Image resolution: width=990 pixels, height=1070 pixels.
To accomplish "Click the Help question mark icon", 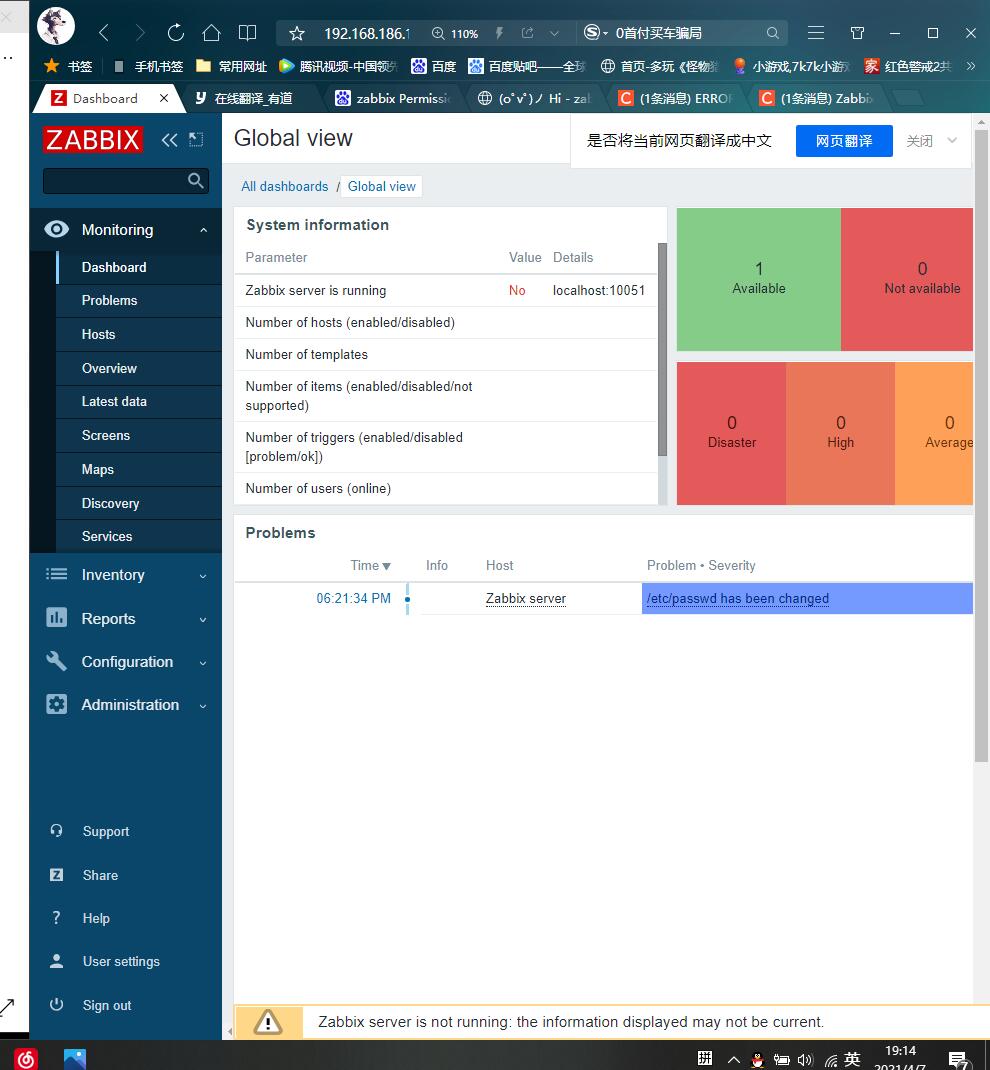I will point(57,918).
